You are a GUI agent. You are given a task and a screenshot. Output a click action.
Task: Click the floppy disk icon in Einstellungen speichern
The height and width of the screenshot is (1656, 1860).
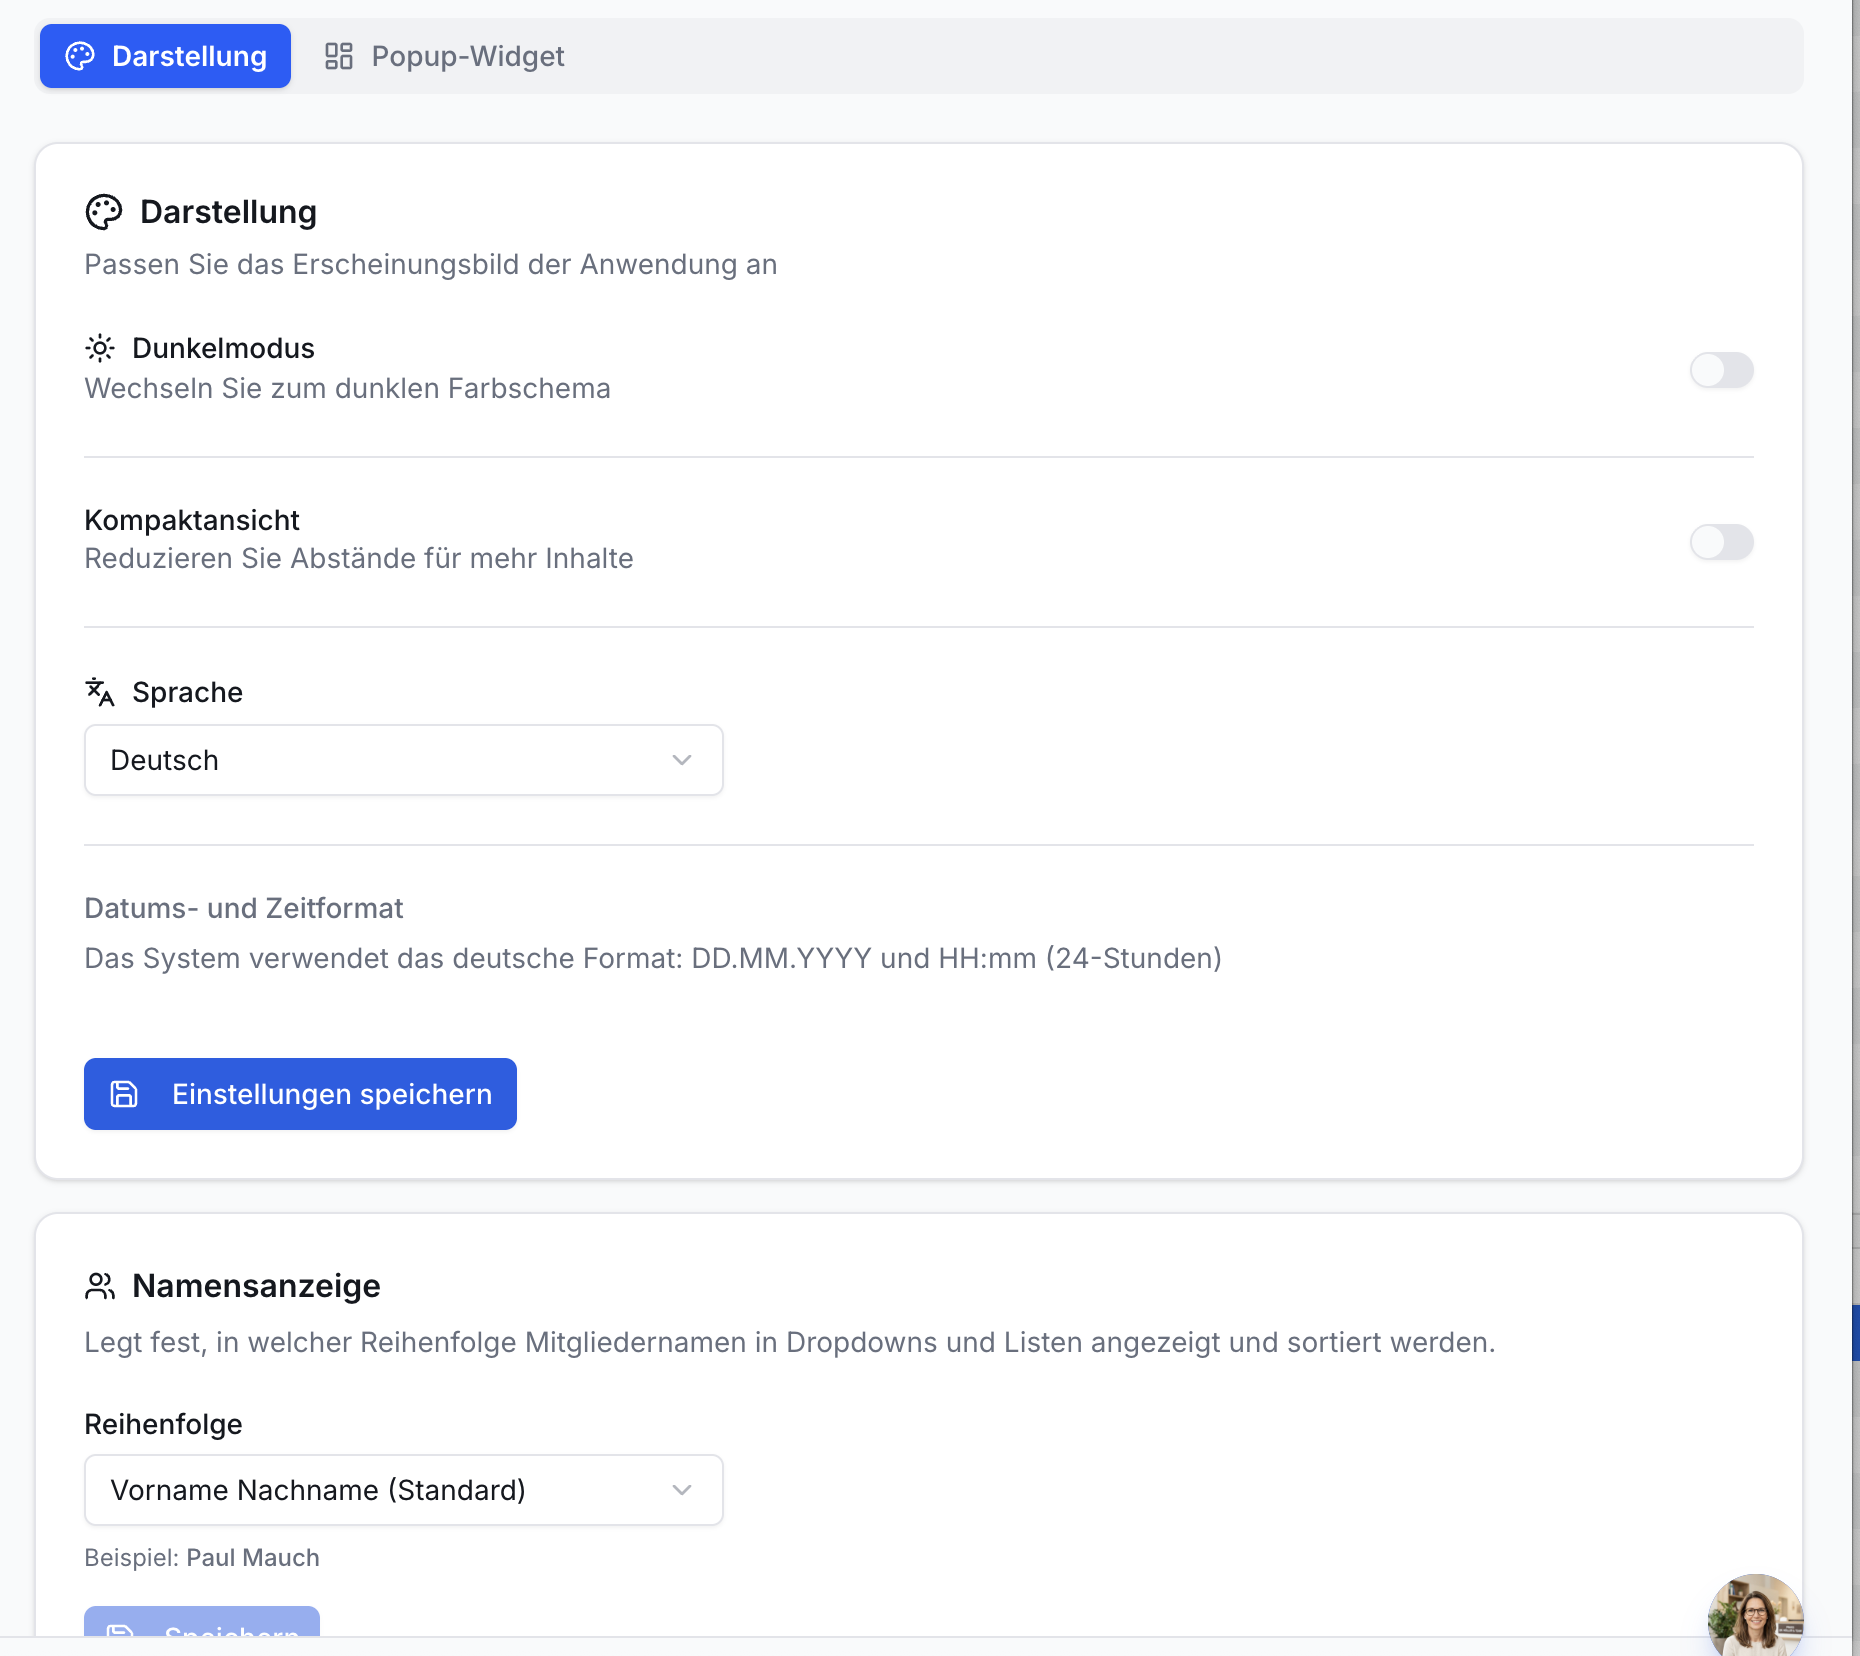pyautogui.click(x=124, y=1094)
